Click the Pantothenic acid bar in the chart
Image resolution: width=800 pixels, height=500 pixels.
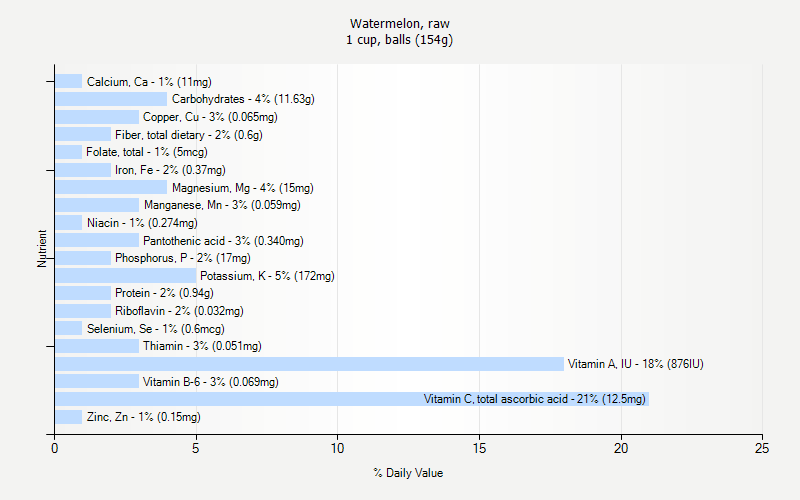97,240
